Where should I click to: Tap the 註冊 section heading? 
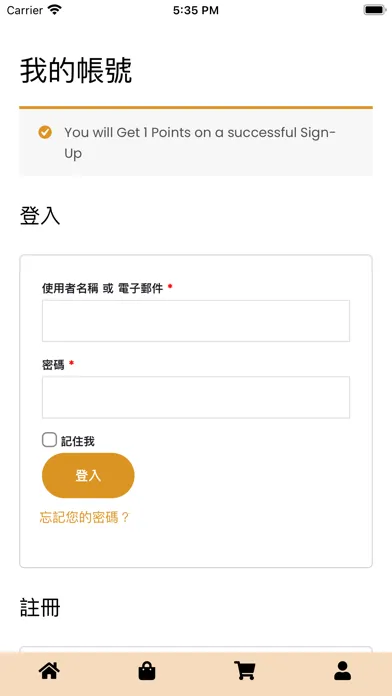click(x=40, y=608)
